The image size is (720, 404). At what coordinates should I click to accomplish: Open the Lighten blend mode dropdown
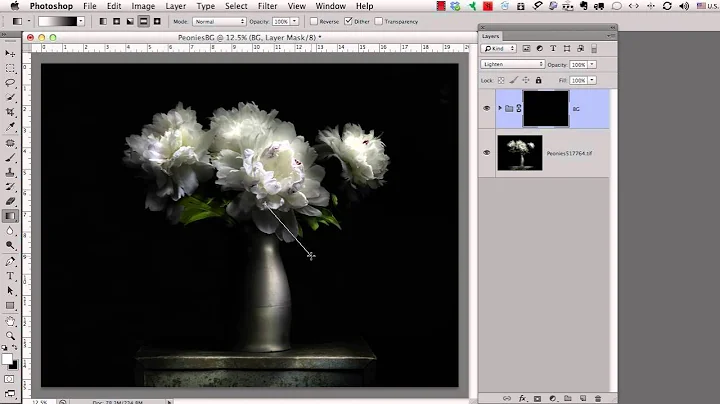pyautogui.click(x=513, y=64)
